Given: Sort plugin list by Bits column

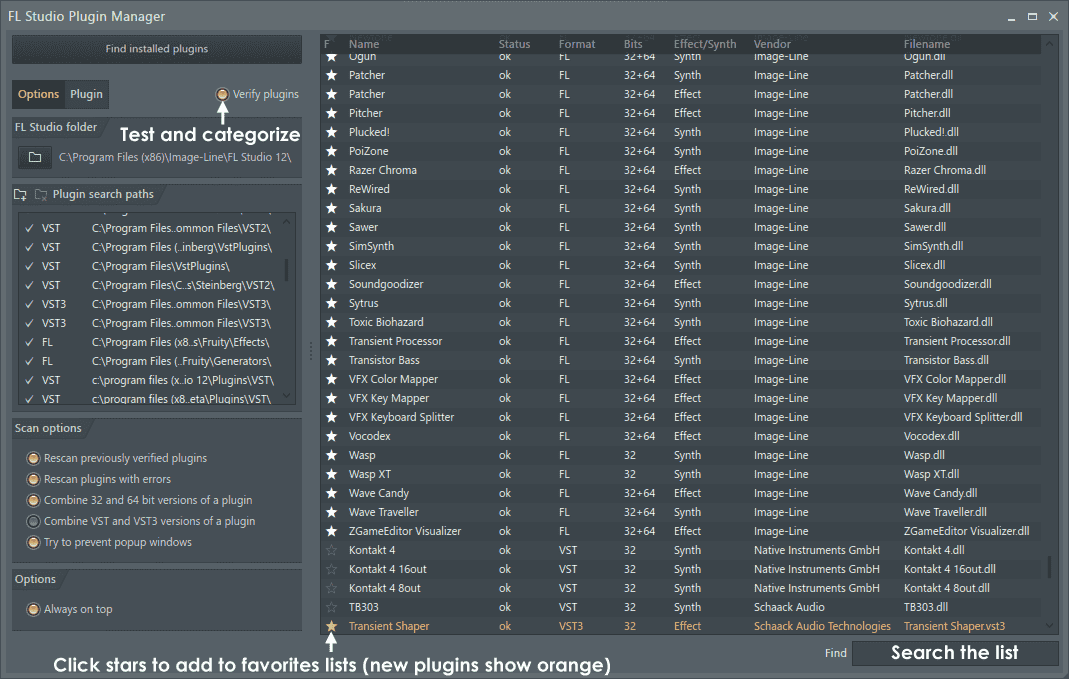Looking at the screenshot, I should click(633, 44).
